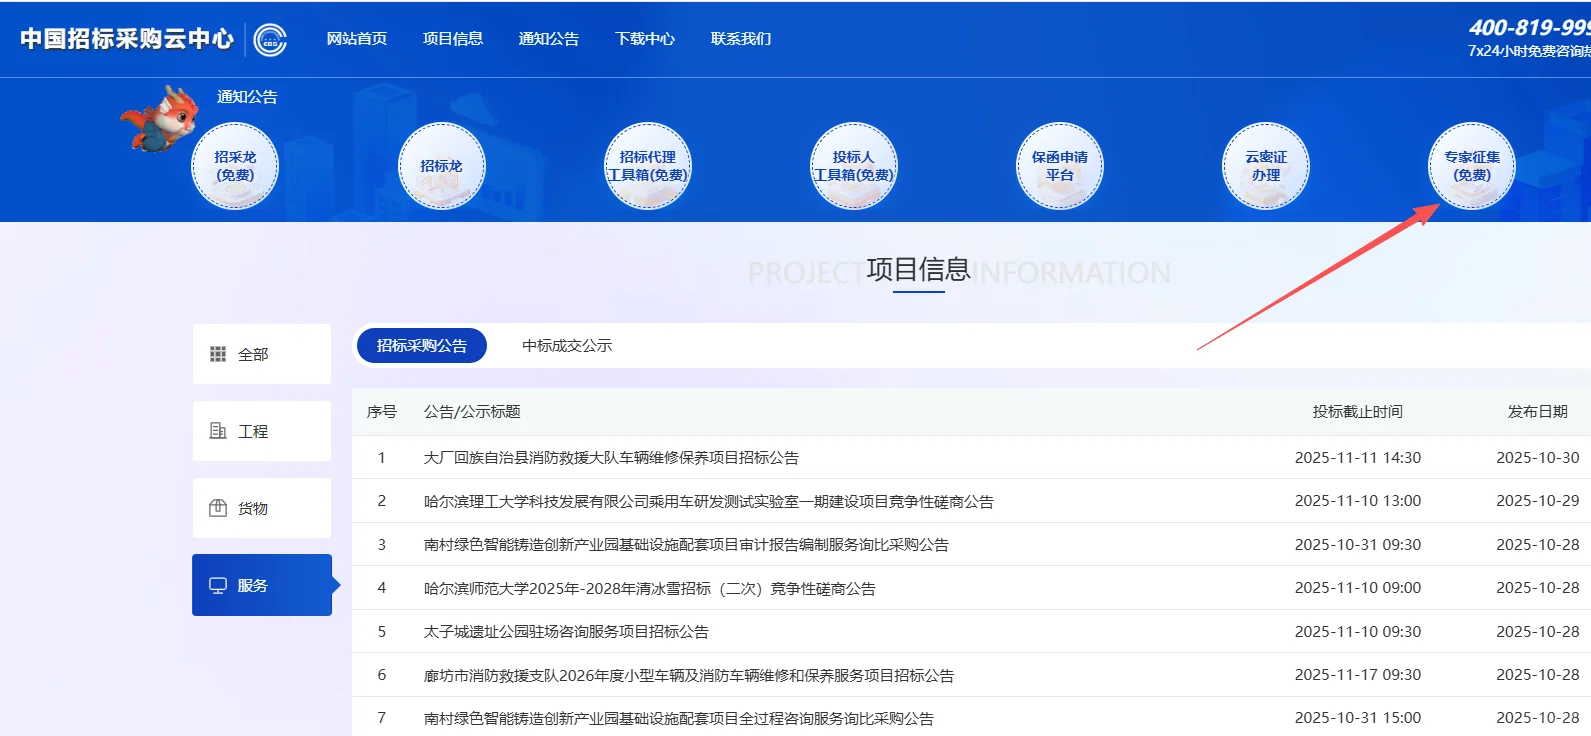Image resolution: width=1591 pixels, height=736 pixels.
Task: Open 南村绿色智能铸造 审计报告编制服务询比采购公告
Action: click(686, 545)
